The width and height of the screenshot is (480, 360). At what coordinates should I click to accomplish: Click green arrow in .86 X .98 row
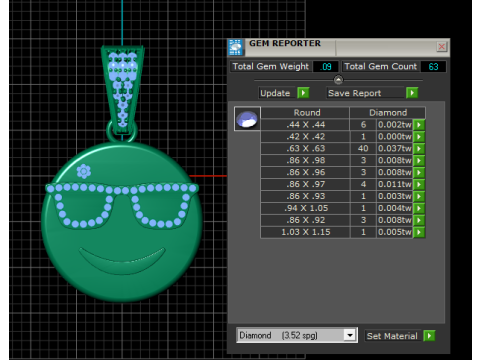[419, 161]
